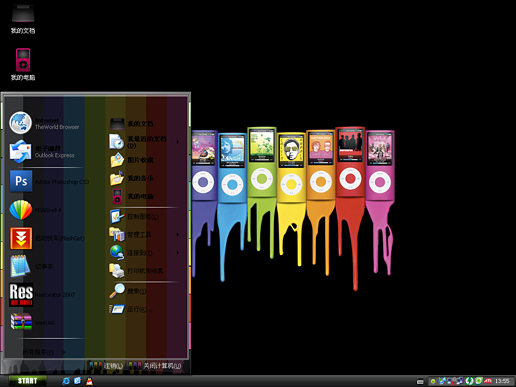Open Restorator 2007 Res icon
Viewport: 516px width, 387px height.
click(x=21, y=295)
